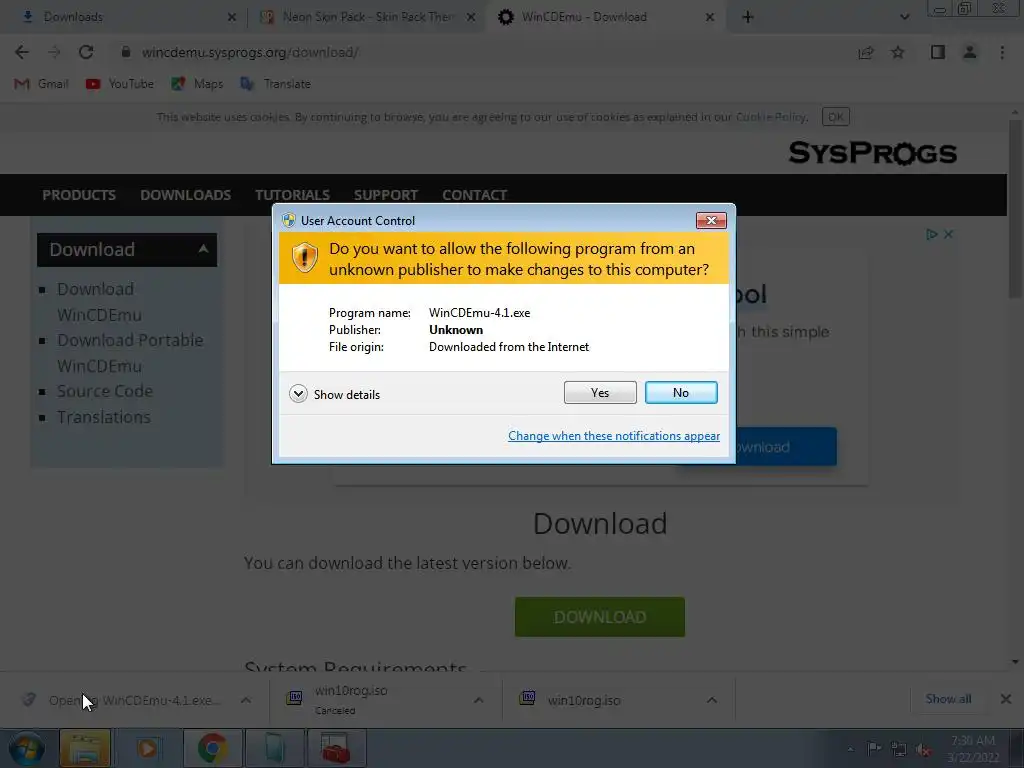Image resolution: width=1024 pixels, height=768 pixels.
Task: Open CONTACT menu
Action: (475, 195)
